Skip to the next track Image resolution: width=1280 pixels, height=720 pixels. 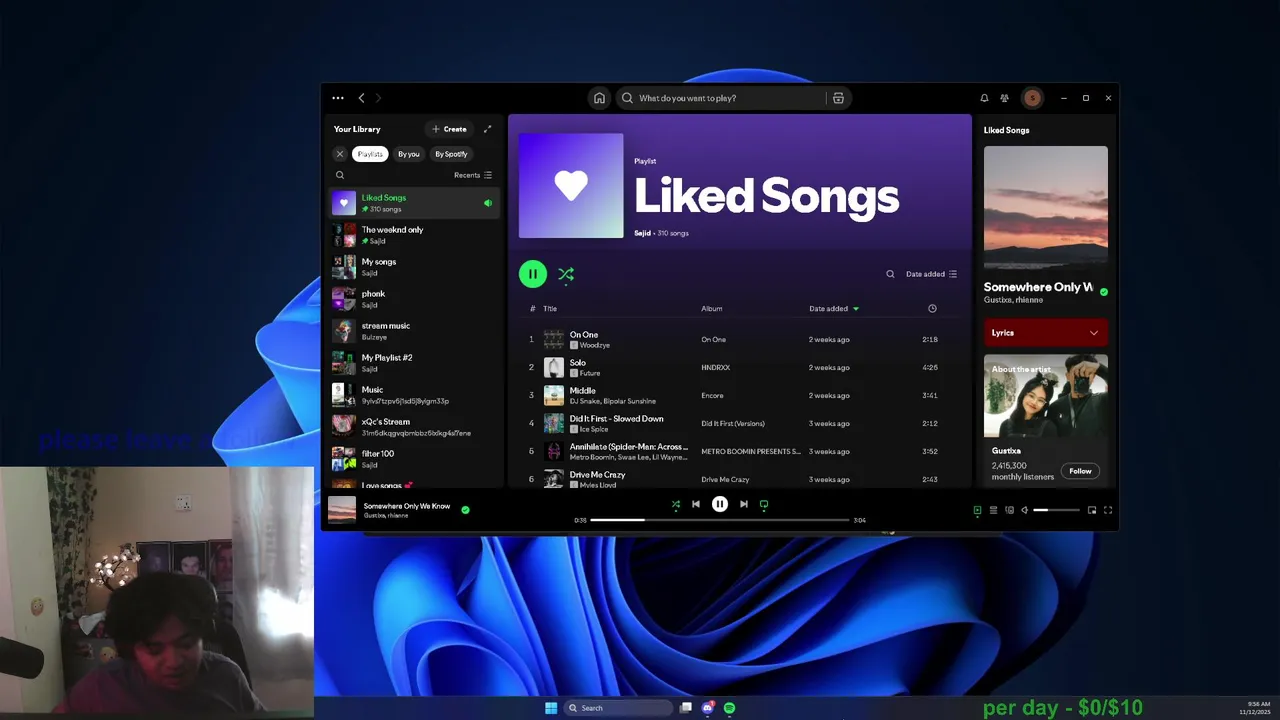coord(743,504)
